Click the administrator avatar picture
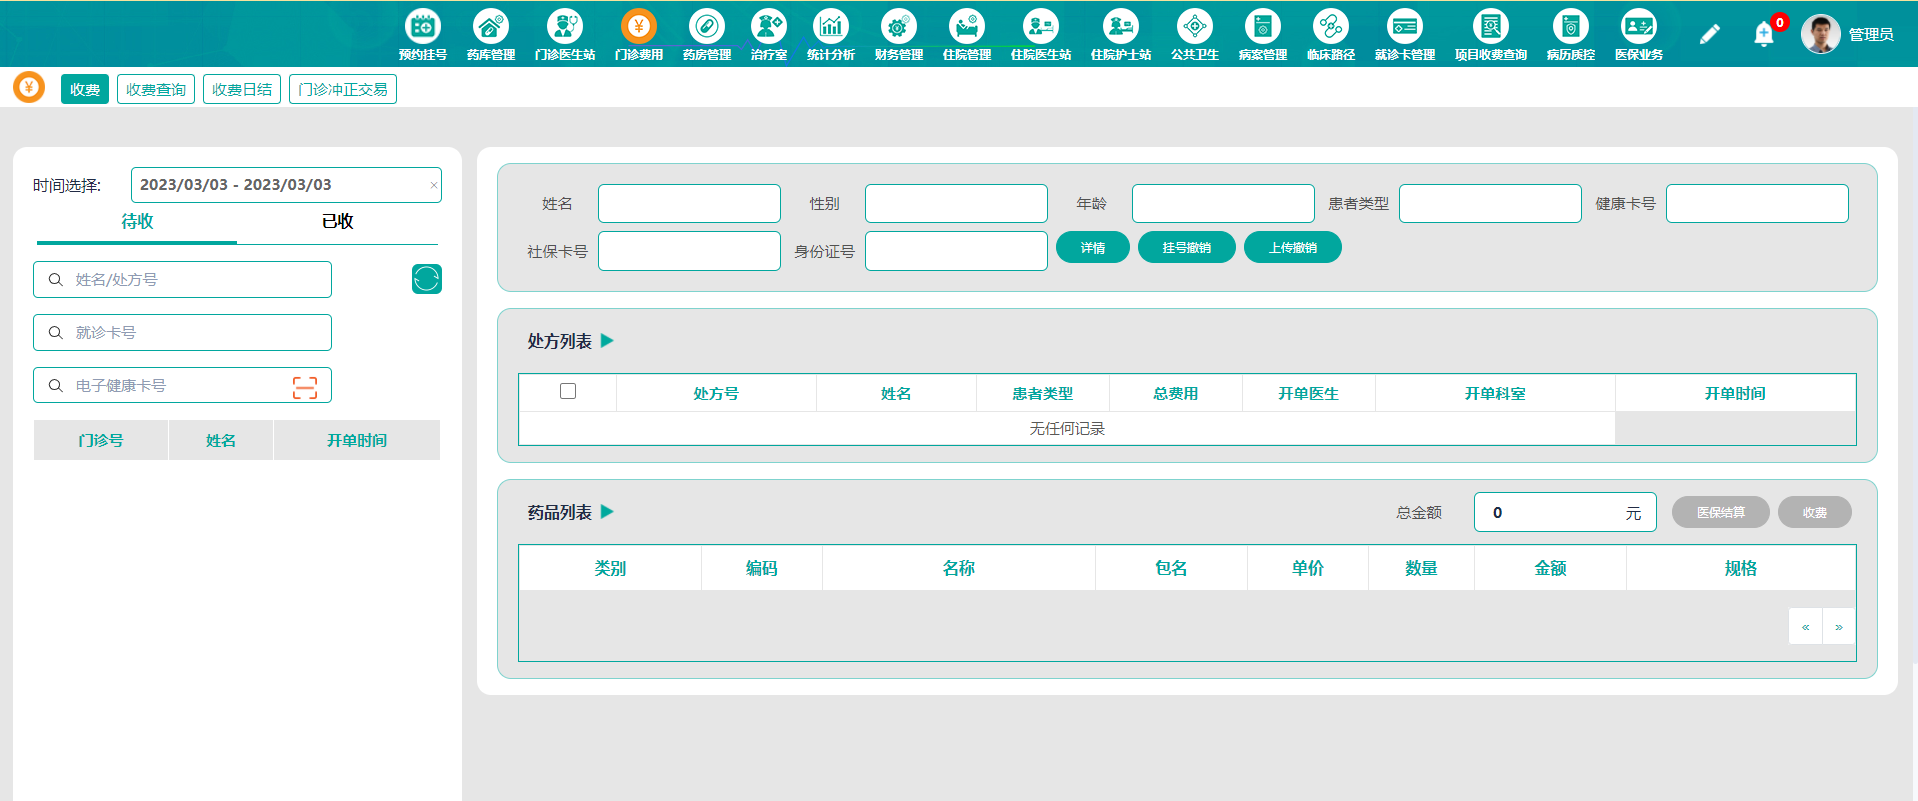 (1820, 34)
